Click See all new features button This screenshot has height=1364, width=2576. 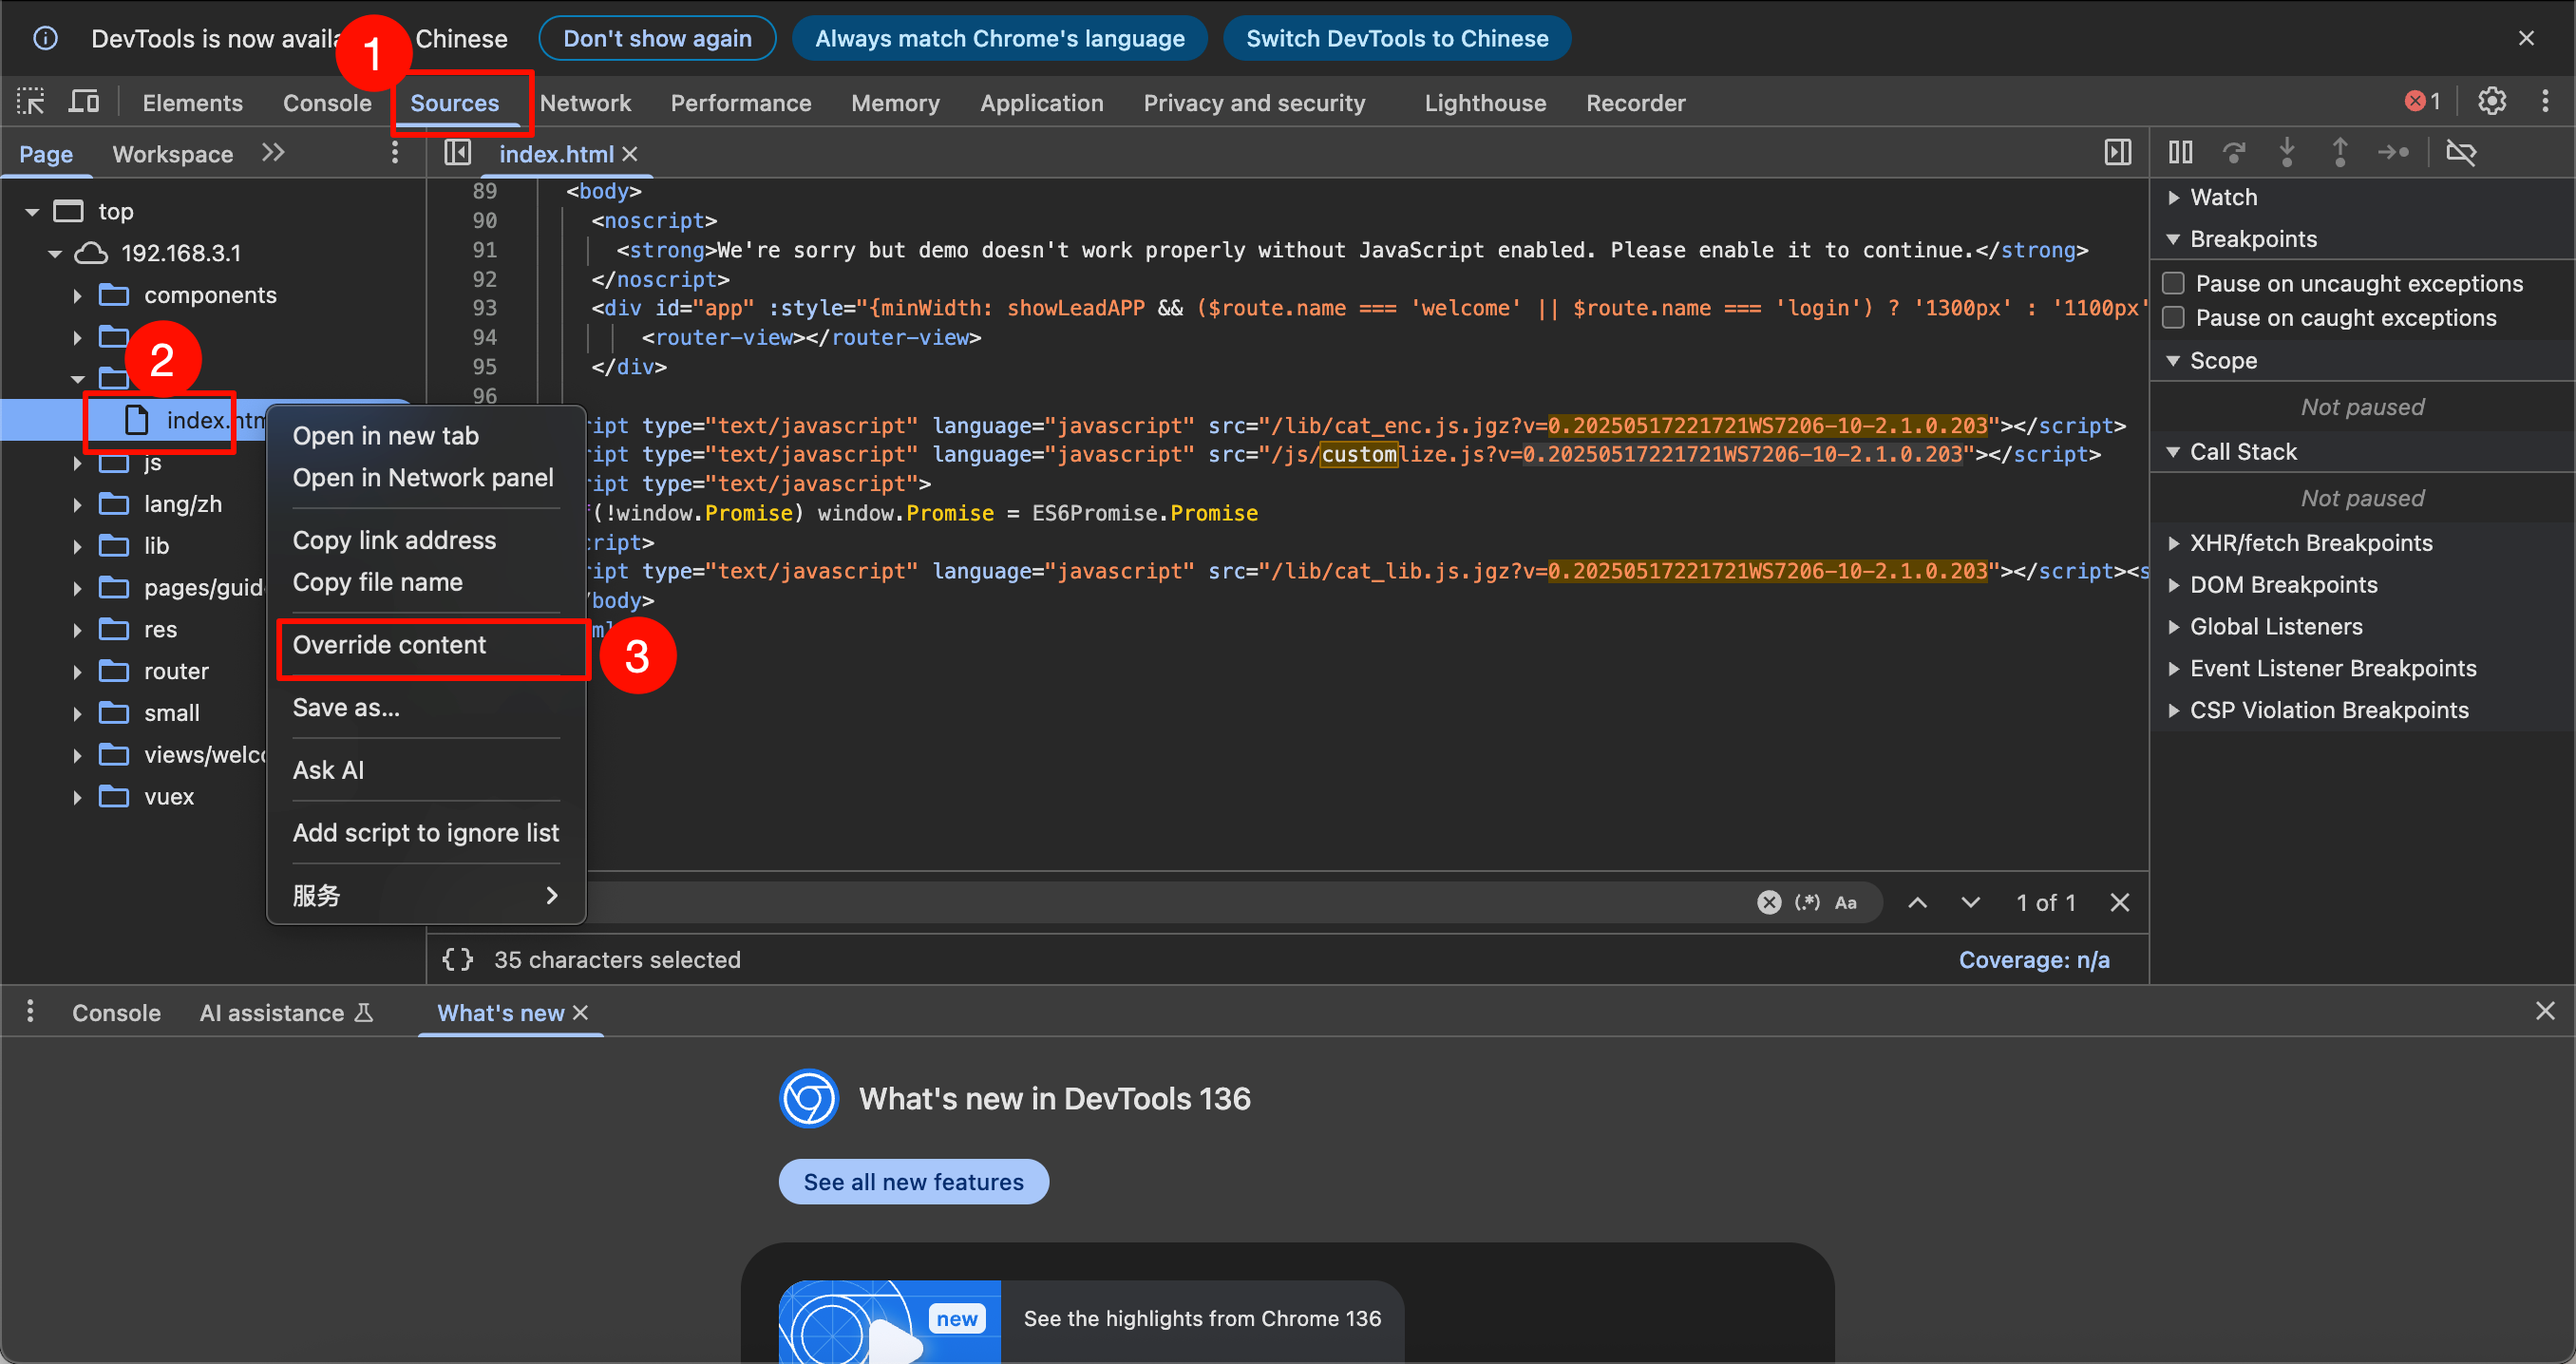click(913, 1182)
